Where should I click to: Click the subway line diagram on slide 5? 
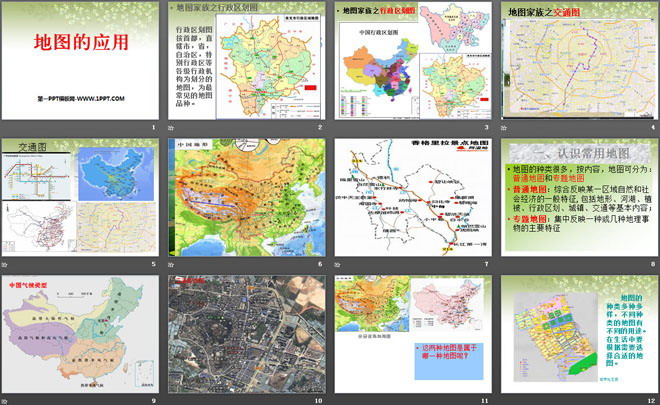click(x=34, y=178)
